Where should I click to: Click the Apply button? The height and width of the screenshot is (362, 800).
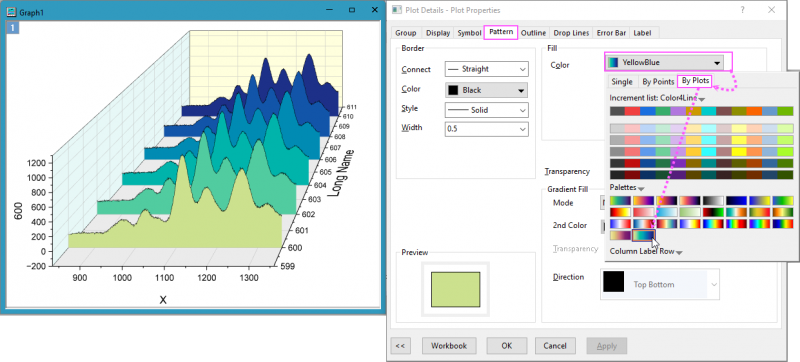tap(606, 346)
